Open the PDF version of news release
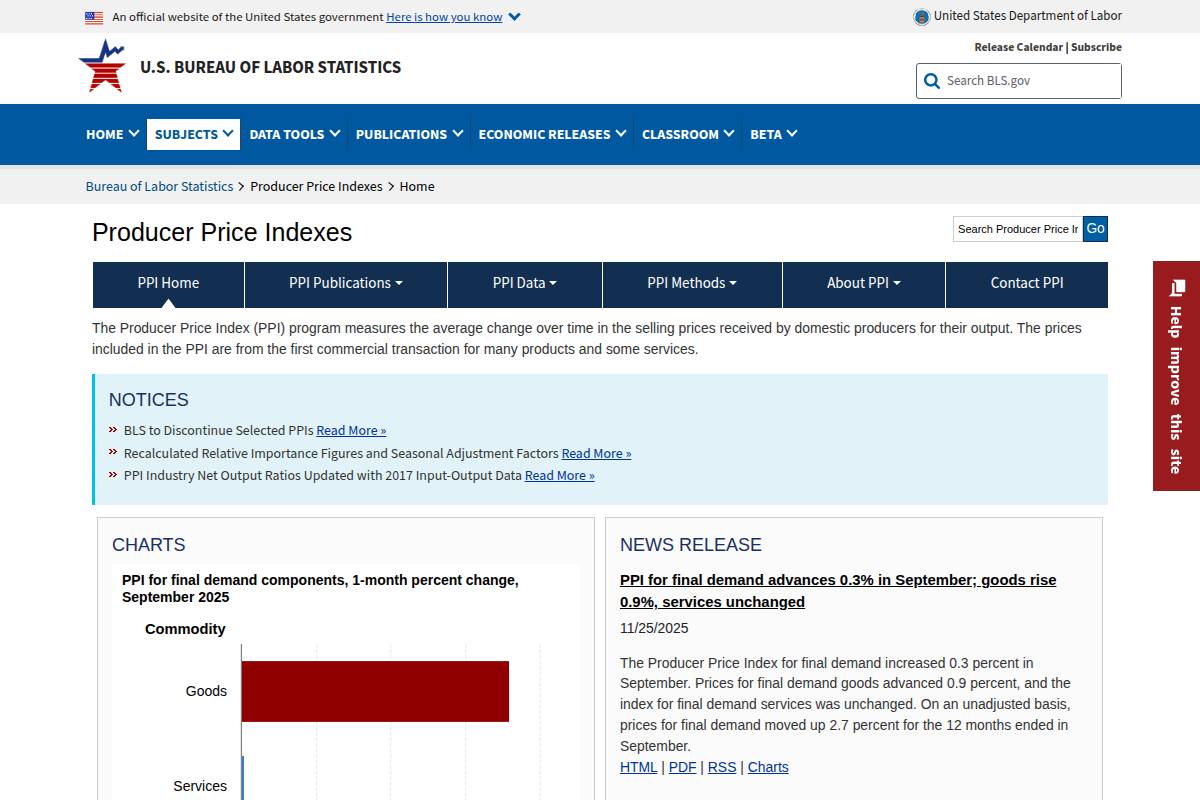This screenshot has height=800, width=1200. coord(682,767)
